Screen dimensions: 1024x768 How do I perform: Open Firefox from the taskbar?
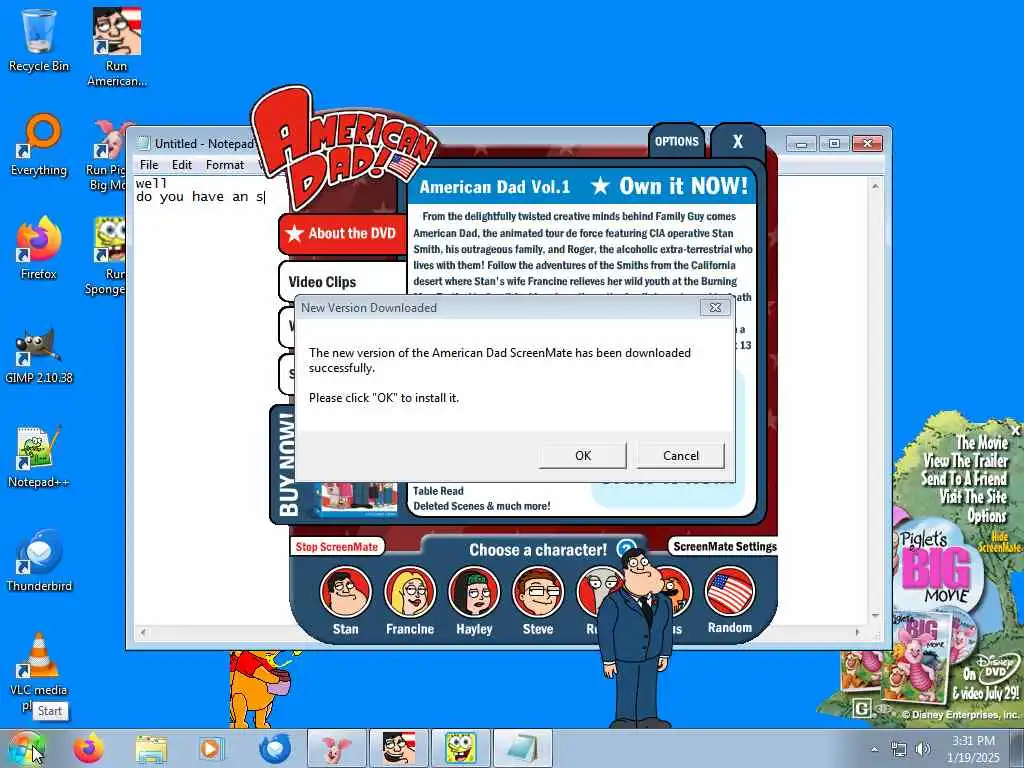[x=88, y=748]
